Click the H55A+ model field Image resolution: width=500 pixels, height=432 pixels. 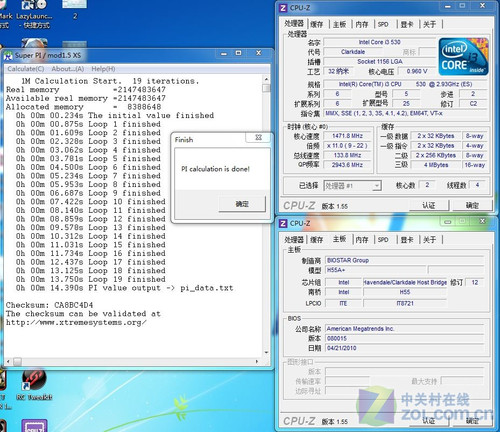pyautogui.click(x=375, y=270)
